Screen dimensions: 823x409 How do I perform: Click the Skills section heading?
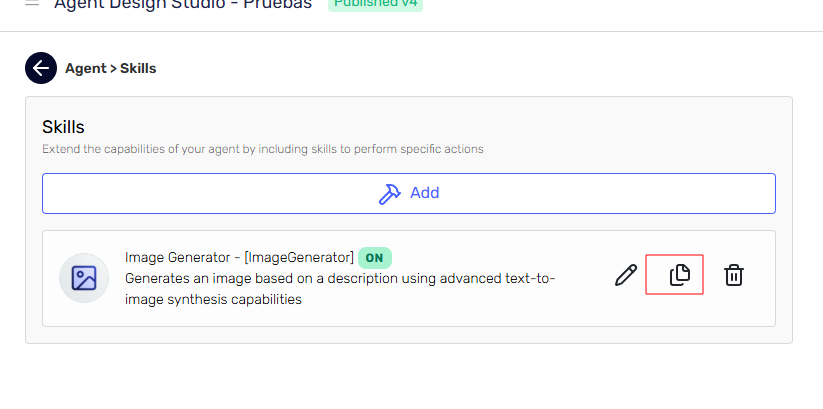point(63,127)
